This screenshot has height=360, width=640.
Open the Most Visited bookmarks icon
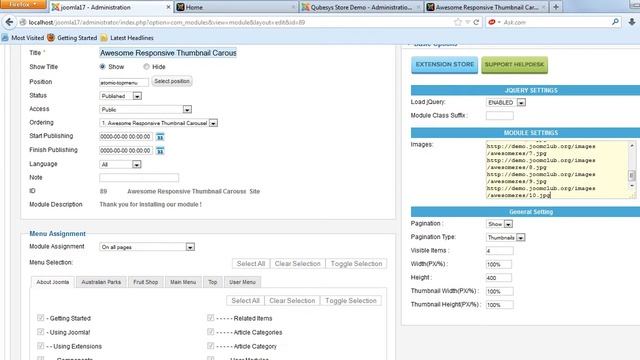tap(5, 38)
